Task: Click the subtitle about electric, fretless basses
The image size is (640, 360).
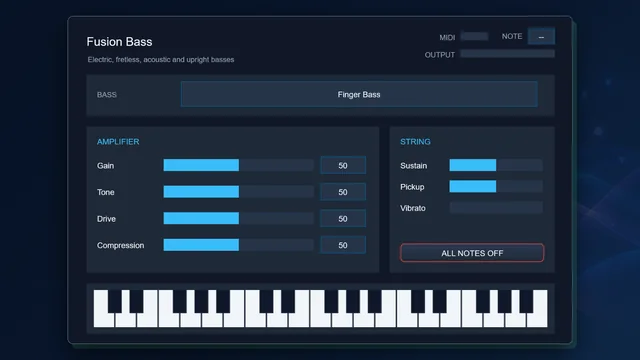Action: click(x=161, y=60)
